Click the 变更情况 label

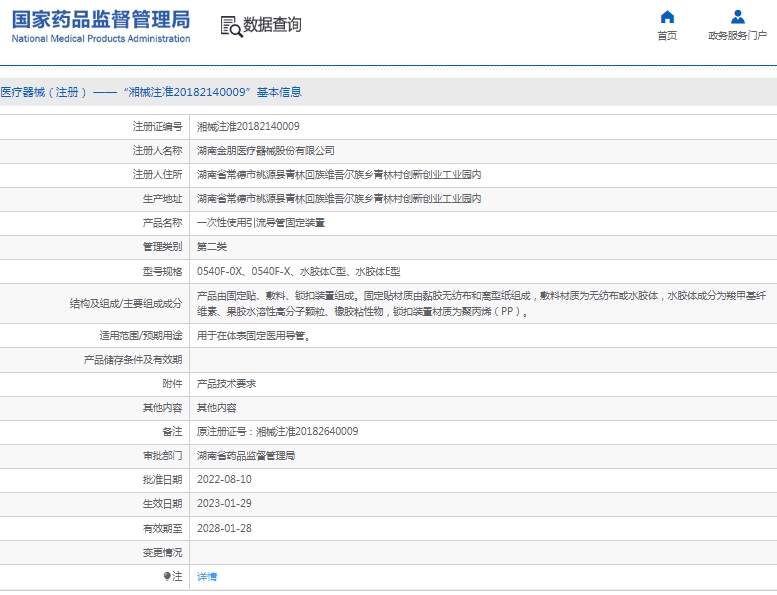pyautogui.click(x=163, y=552)
